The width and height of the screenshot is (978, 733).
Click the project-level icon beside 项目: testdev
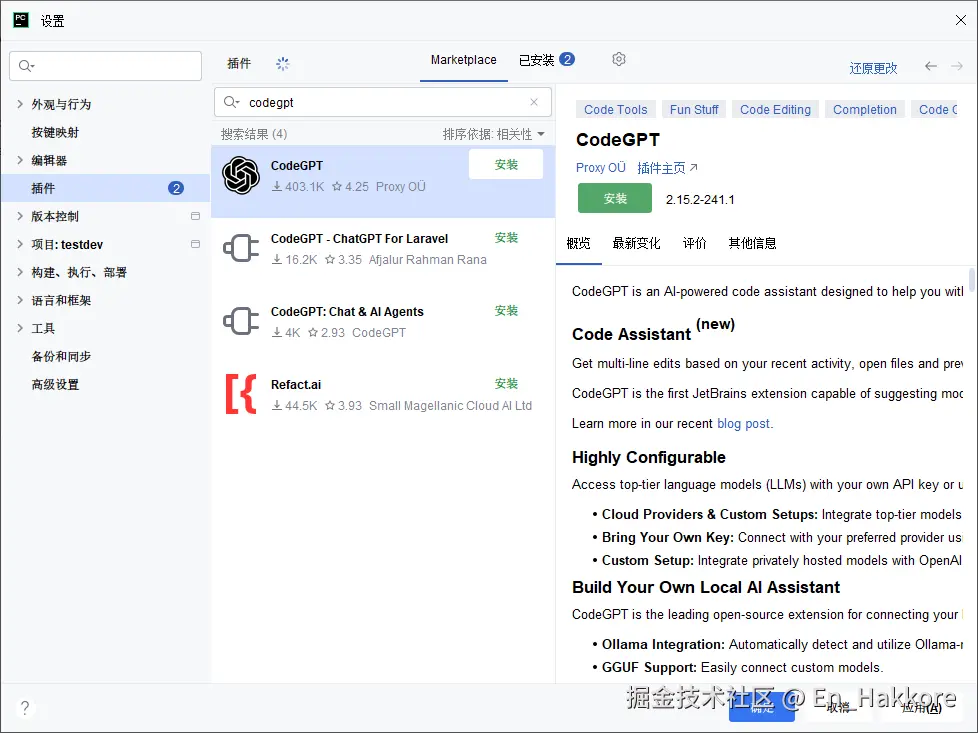point(195,244)
